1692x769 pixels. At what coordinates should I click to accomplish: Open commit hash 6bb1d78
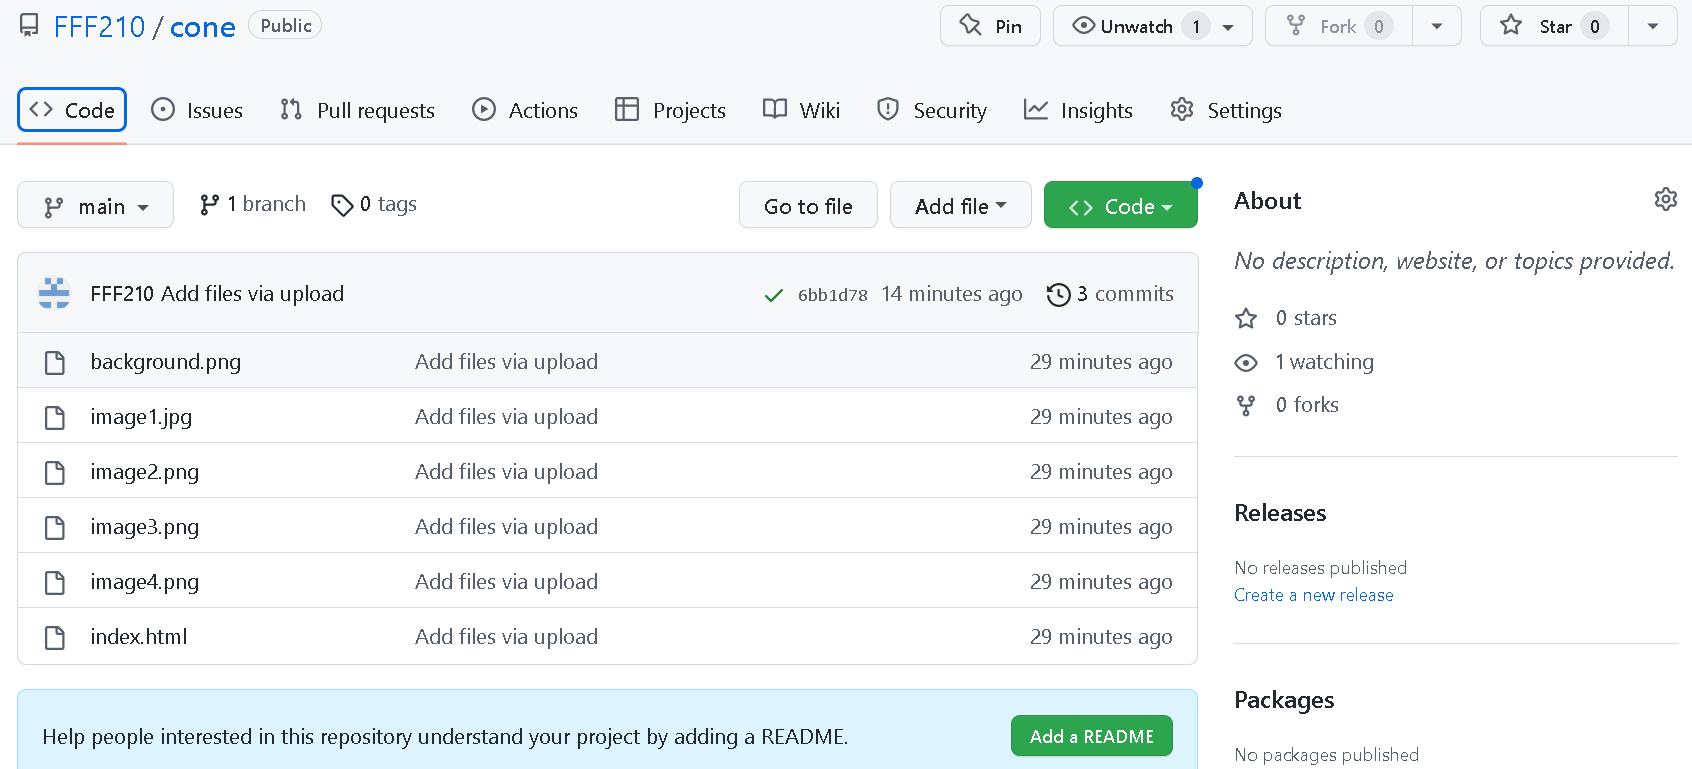[x=832, y=295]
